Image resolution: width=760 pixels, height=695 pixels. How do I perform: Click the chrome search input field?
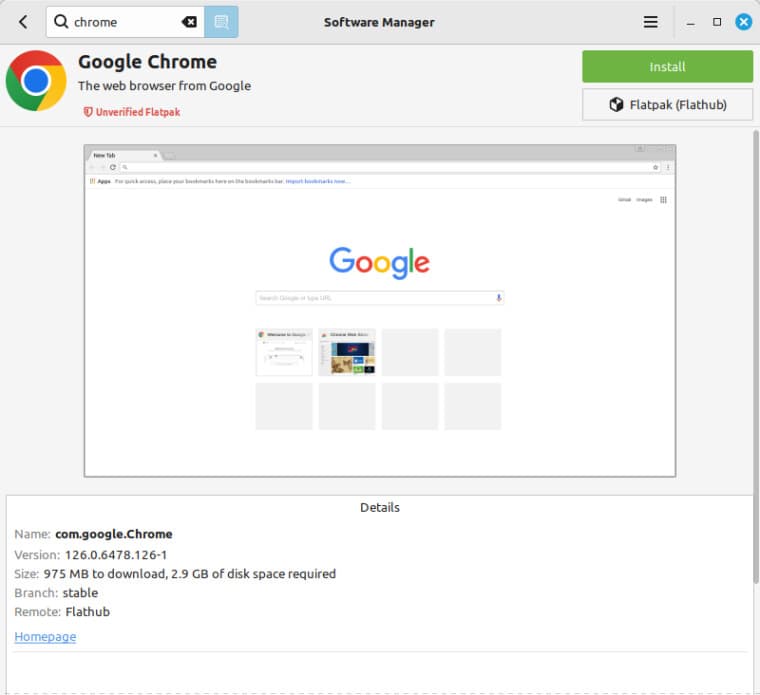(x=125, y=22)
